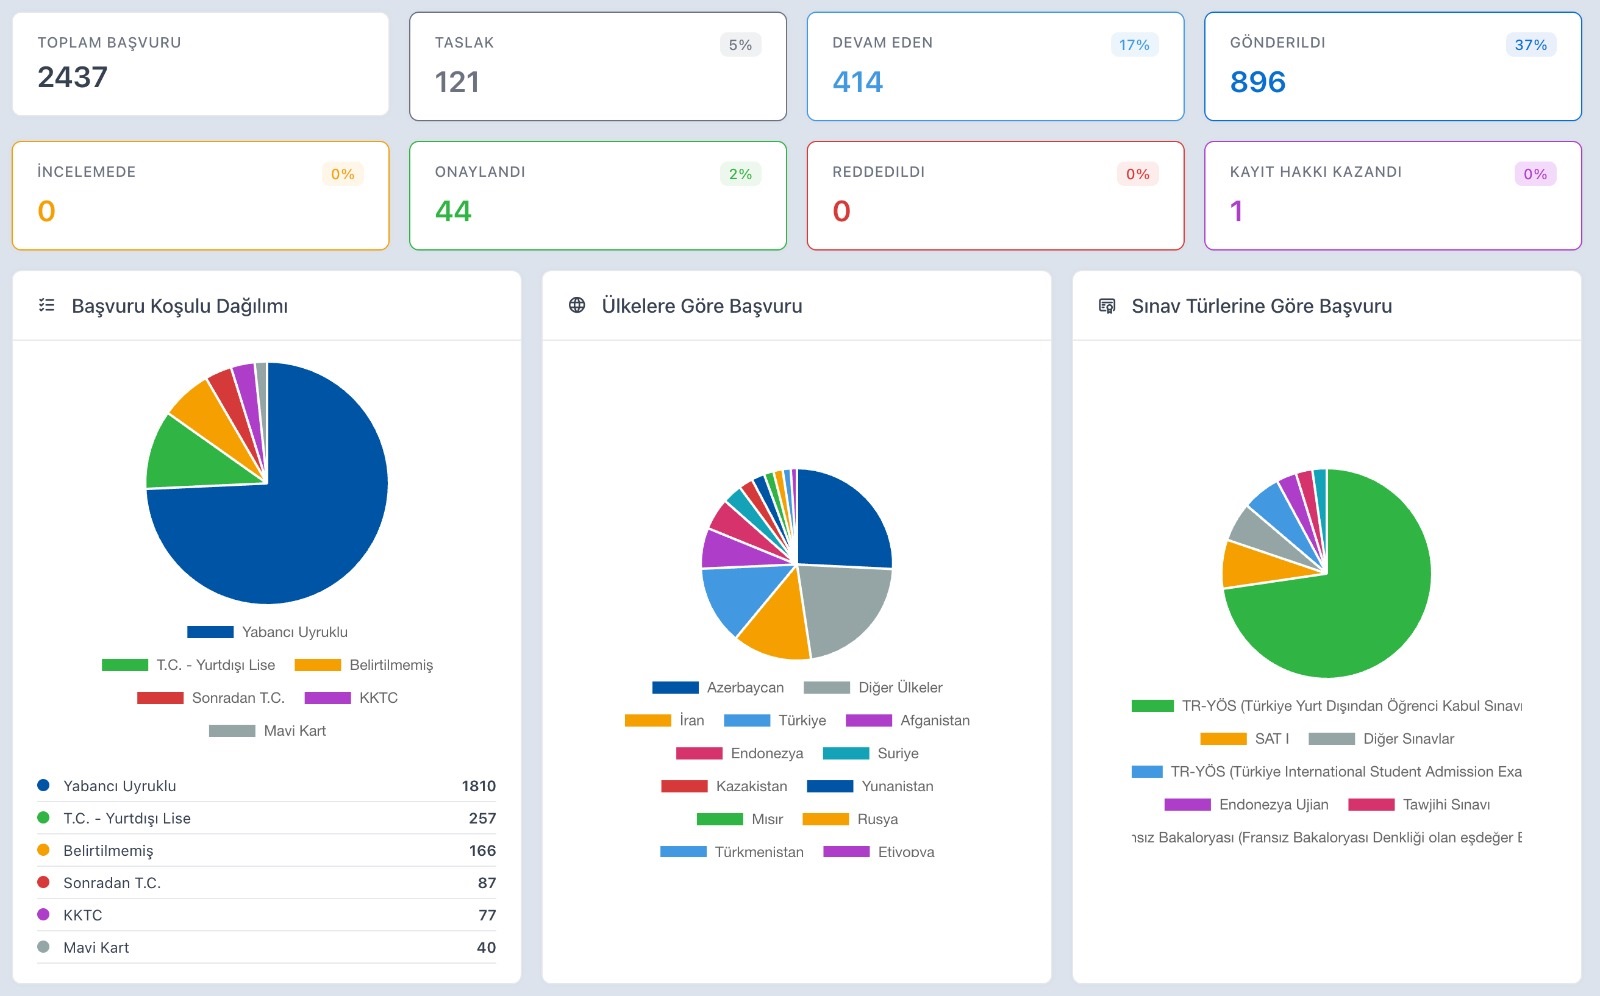This screenshot has height=996, width=1600.
Task: Select the KKTC 77 list row
Action: (266, 915)
